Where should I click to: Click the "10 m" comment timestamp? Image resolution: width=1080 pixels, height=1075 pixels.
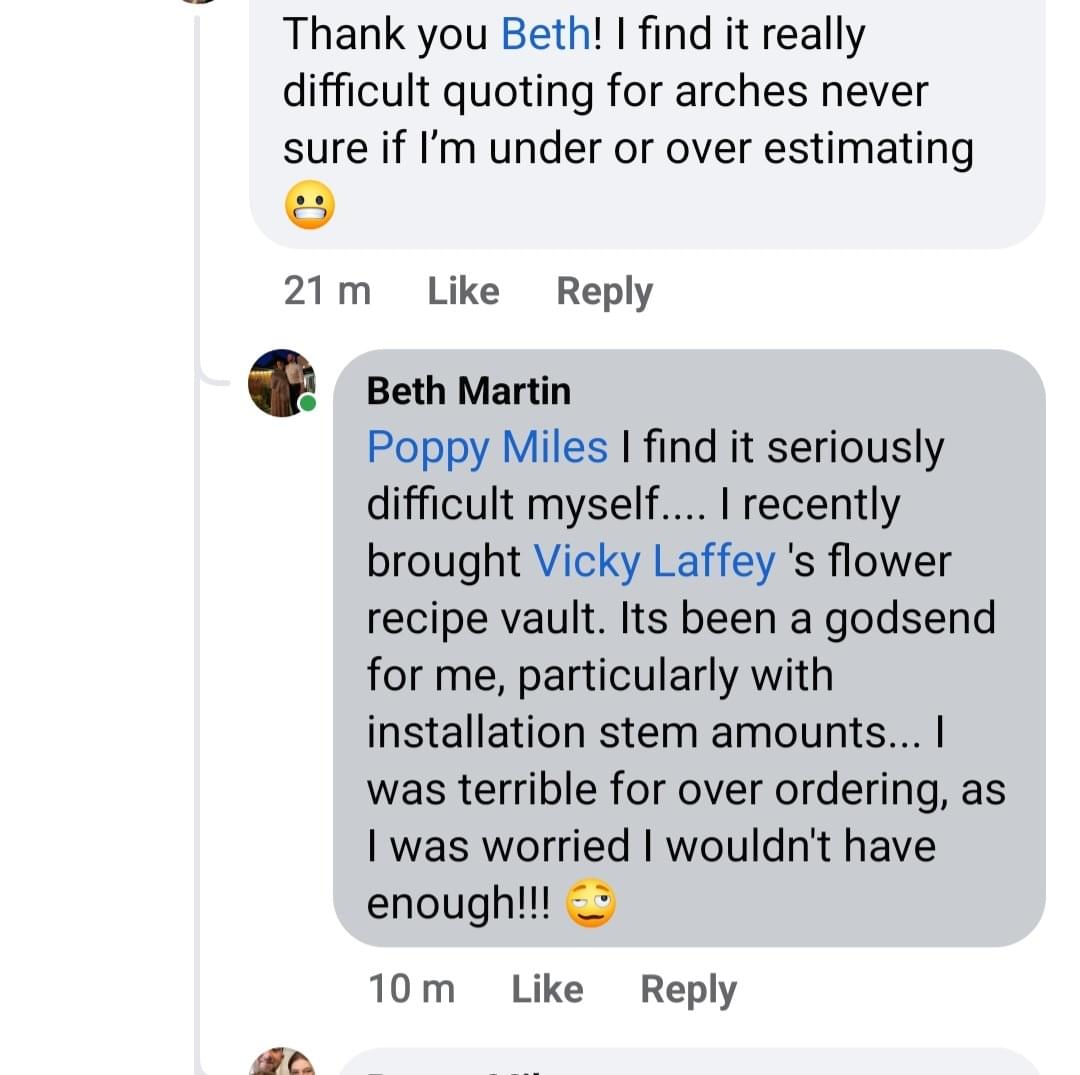pyautogui.click(x=411, y=989)
